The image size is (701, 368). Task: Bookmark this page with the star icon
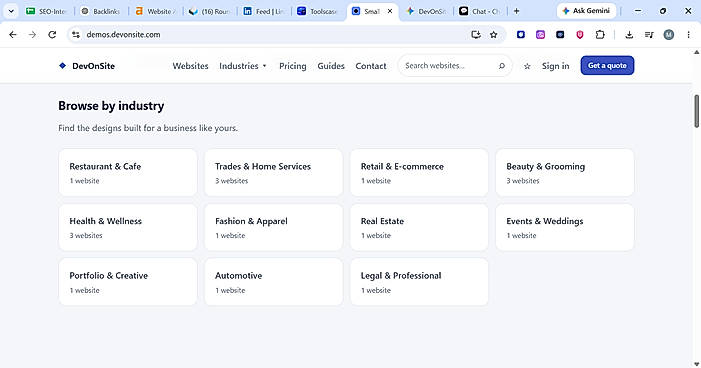click(494, 34)
